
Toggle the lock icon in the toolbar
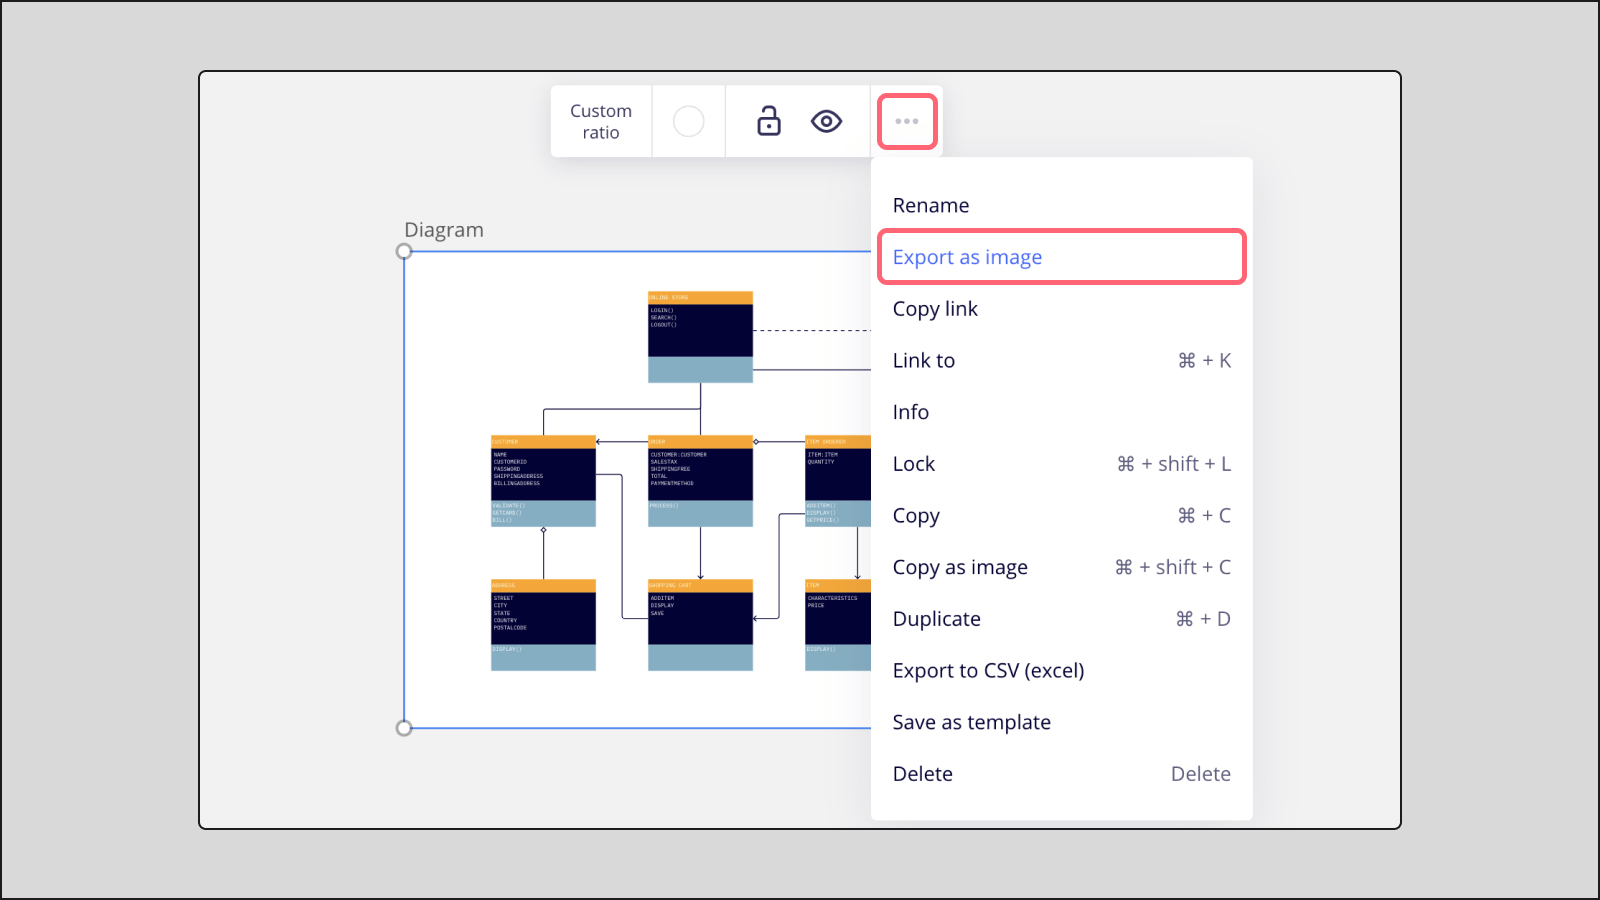coord(767,121)
